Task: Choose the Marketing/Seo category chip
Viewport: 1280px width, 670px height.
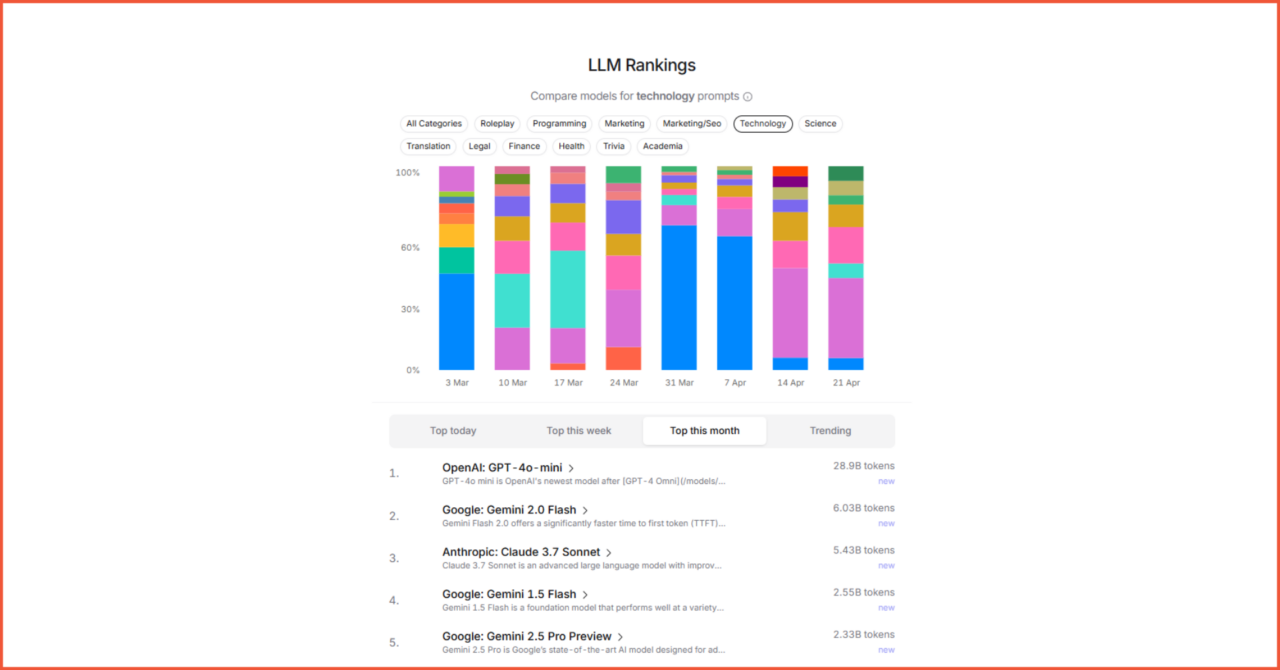Action: [691, 124]
